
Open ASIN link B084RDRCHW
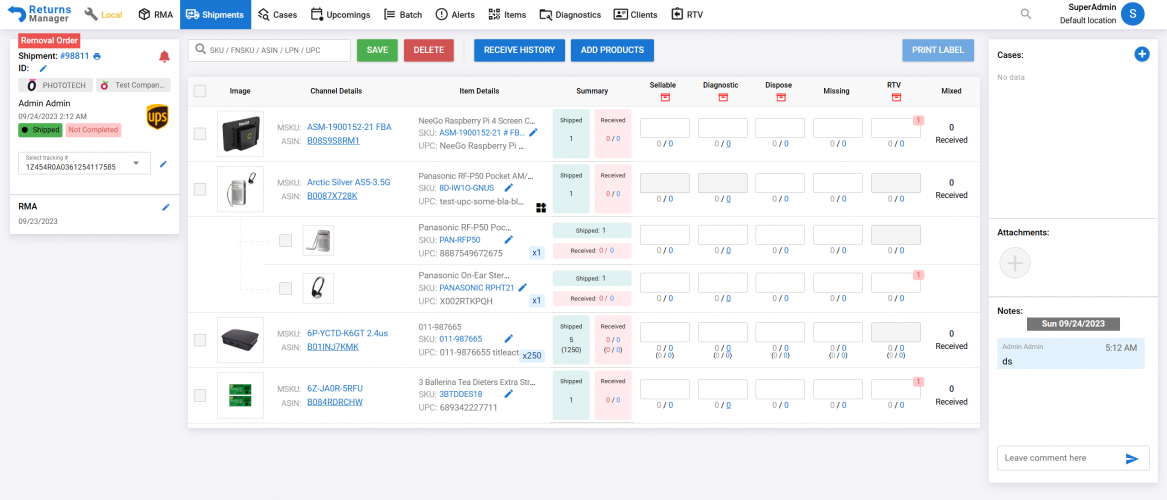pyautogui.click(x=335, y=402)
